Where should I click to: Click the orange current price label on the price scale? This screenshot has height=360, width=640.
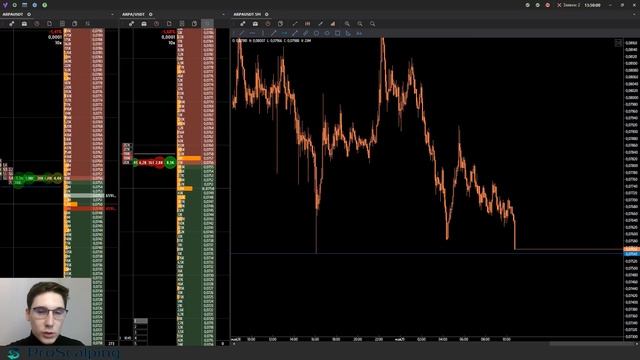pos(632,249)
